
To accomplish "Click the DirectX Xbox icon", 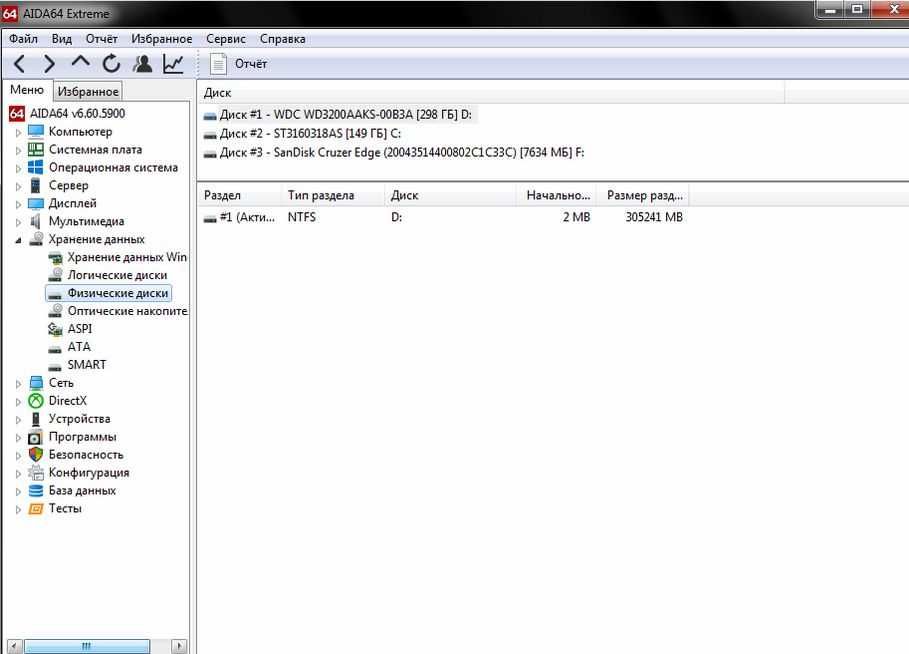I will click(x=36, y=401).
